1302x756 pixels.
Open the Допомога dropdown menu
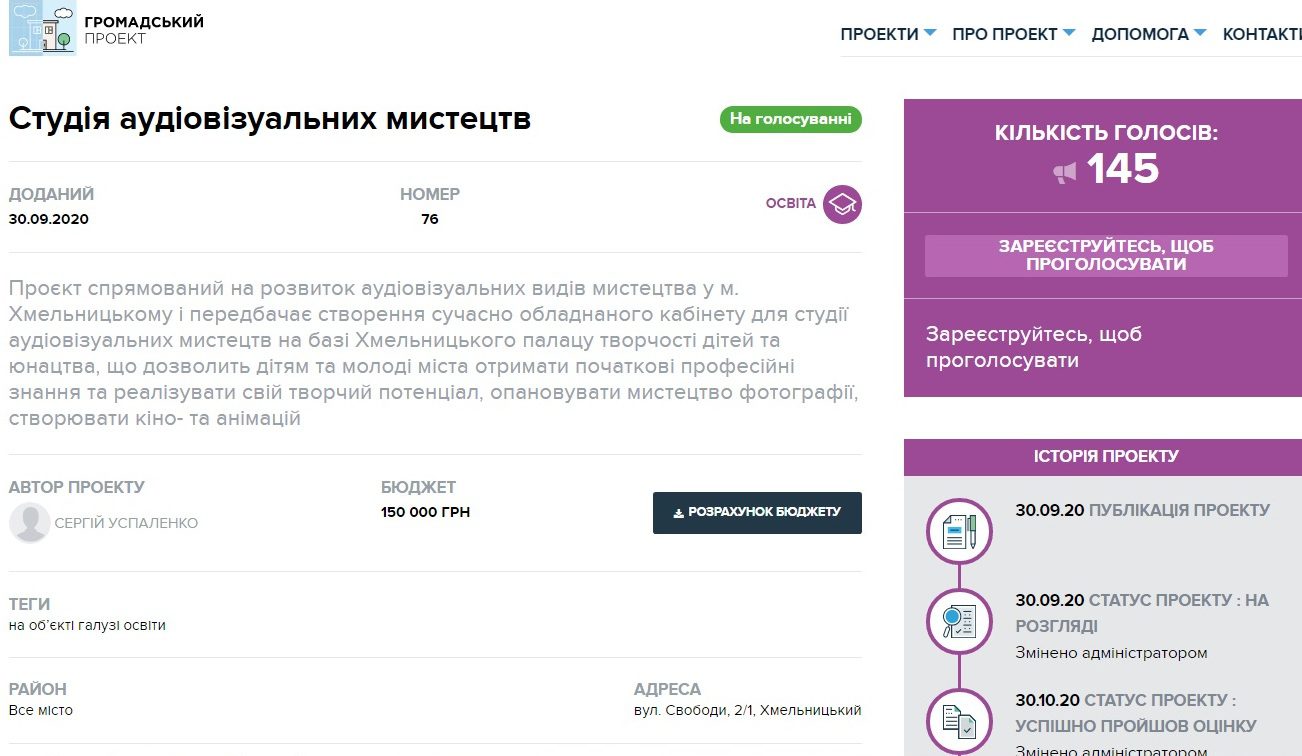(x=1148, y=34)
